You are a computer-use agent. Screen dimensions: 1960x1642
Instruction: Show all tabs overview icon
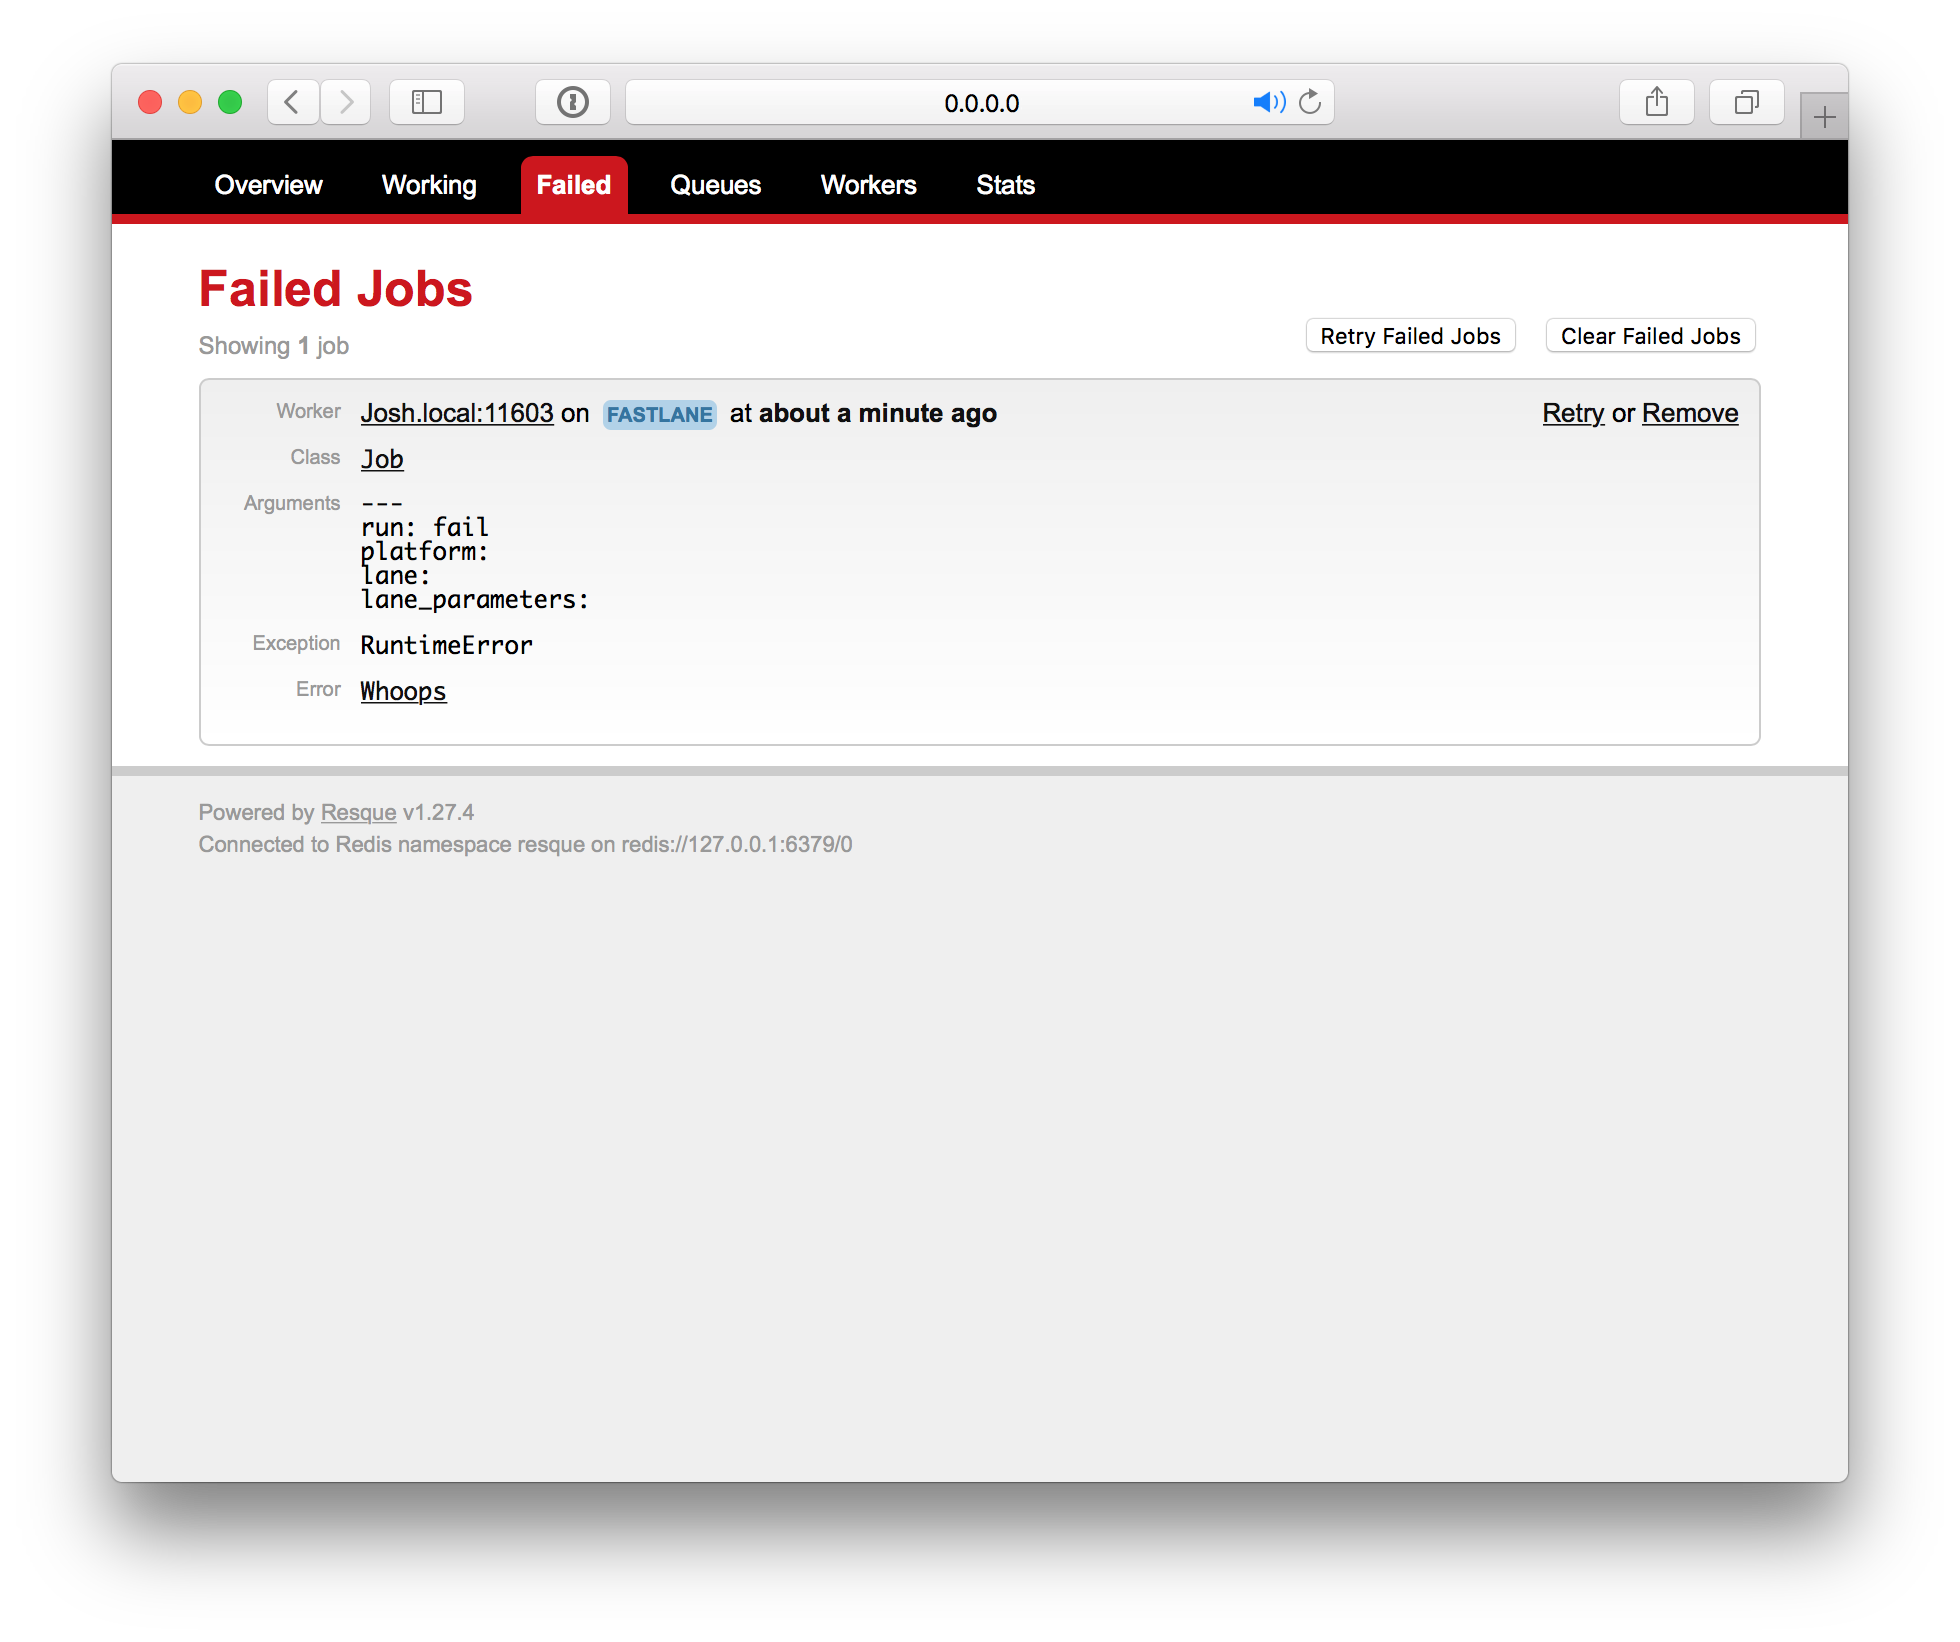click(x=1746, y=102)
